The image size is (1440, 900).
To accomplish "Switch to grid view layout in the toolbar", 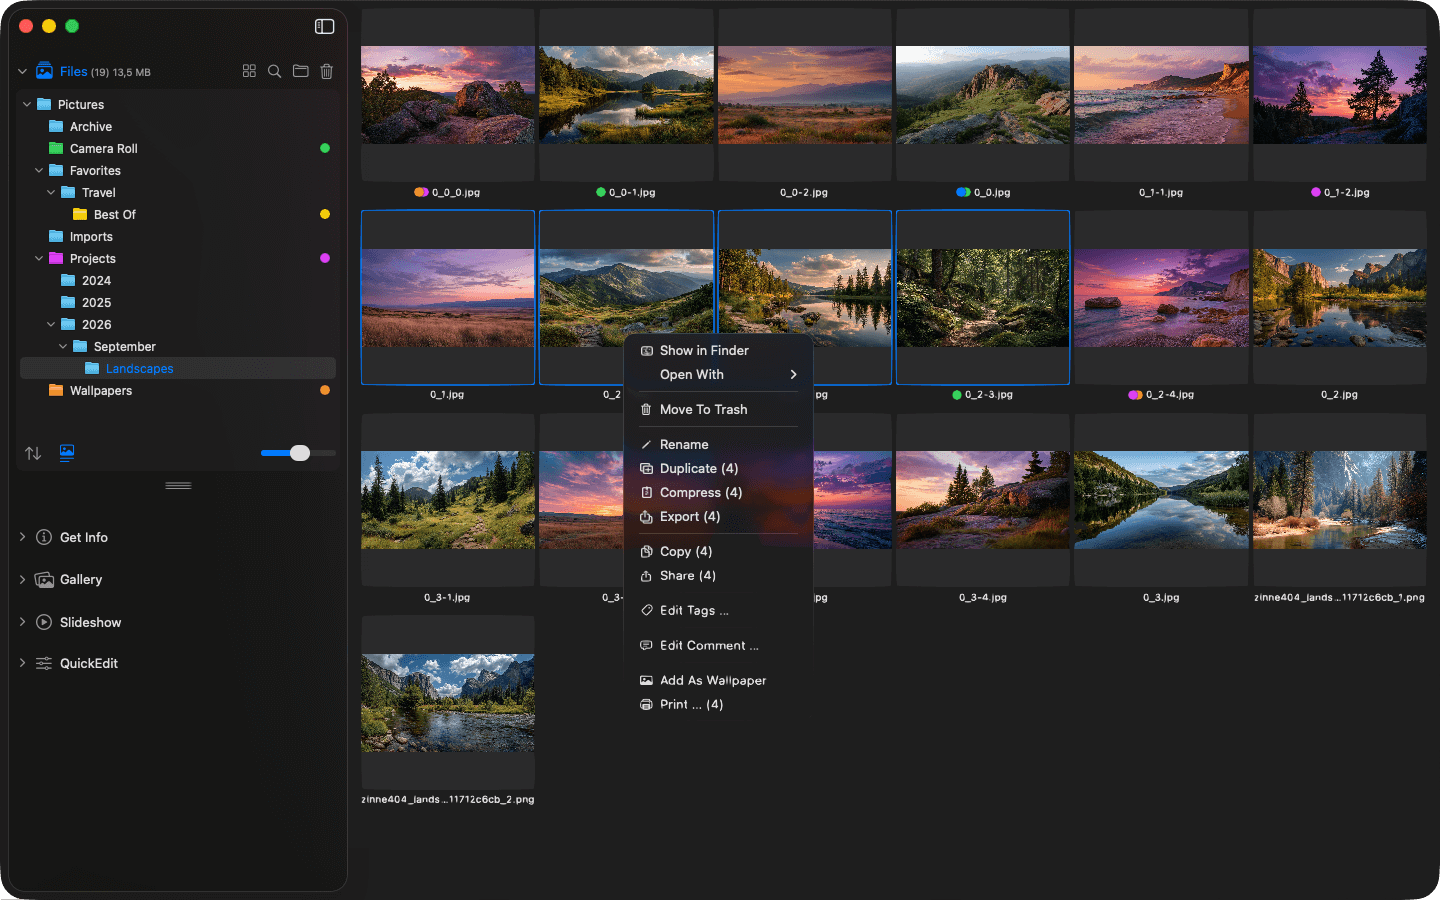I will click(249, 71).
